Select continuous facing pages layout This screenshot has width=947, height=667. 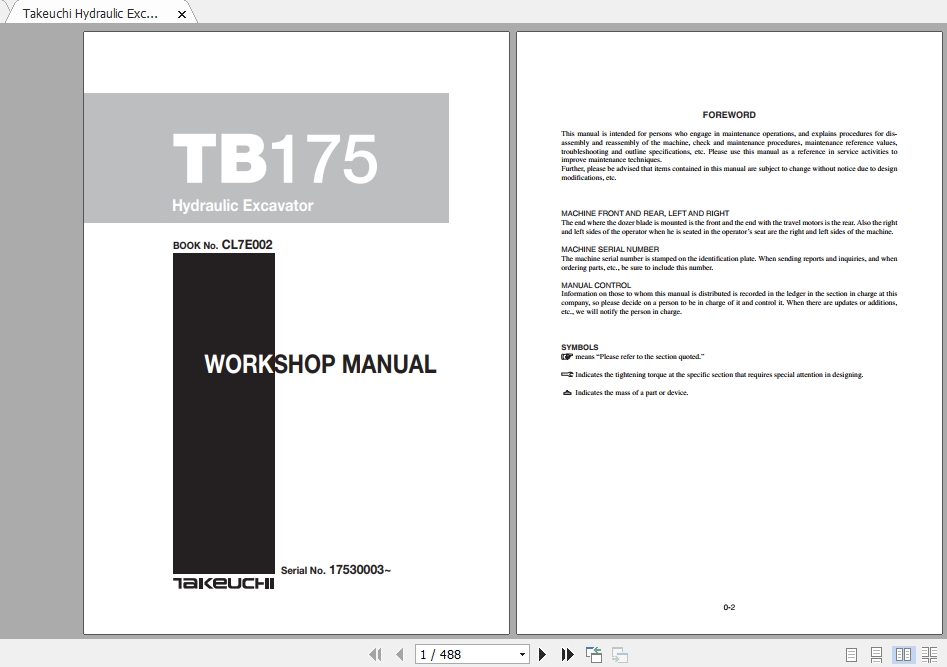pos(929,655)
